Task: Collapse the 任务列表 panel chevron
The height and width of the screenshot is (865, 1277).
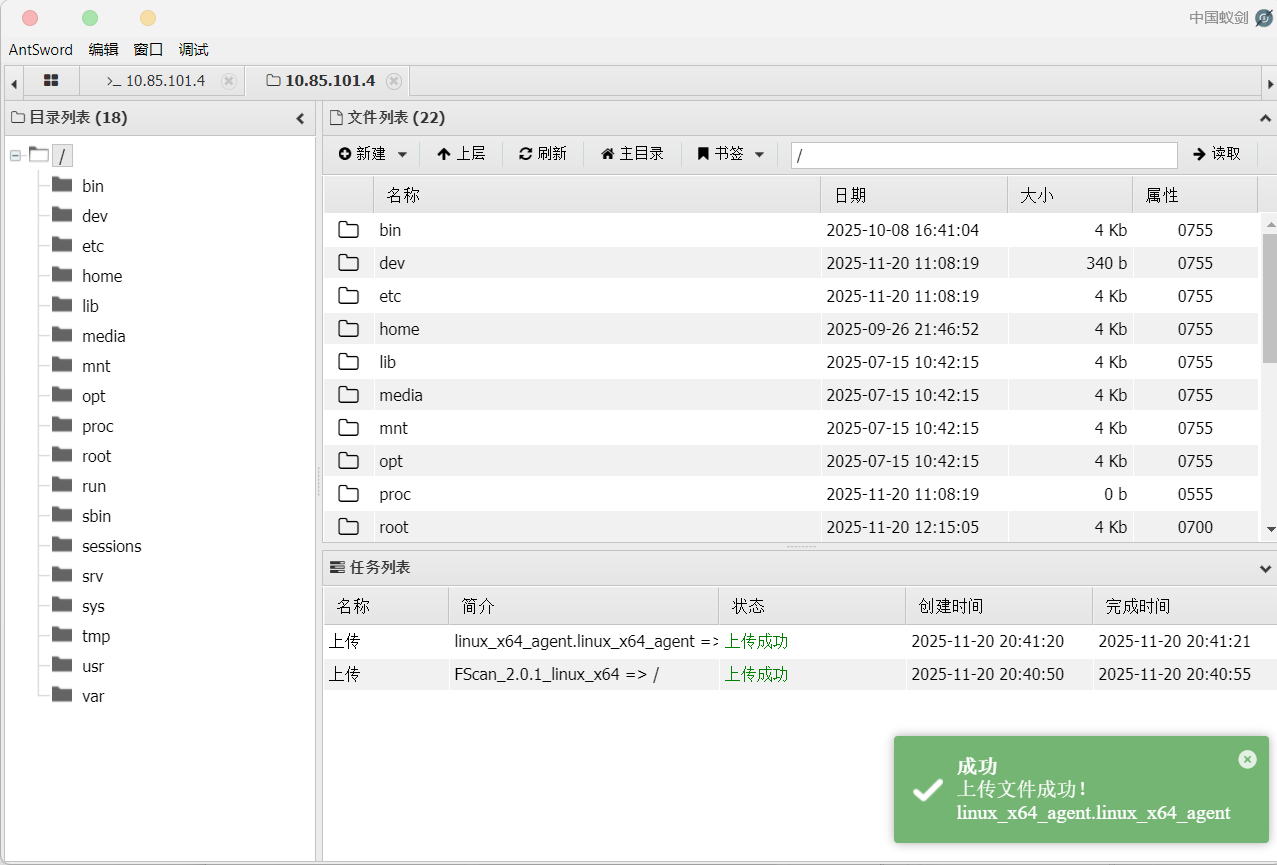Action: click(x=1264, y=568)
